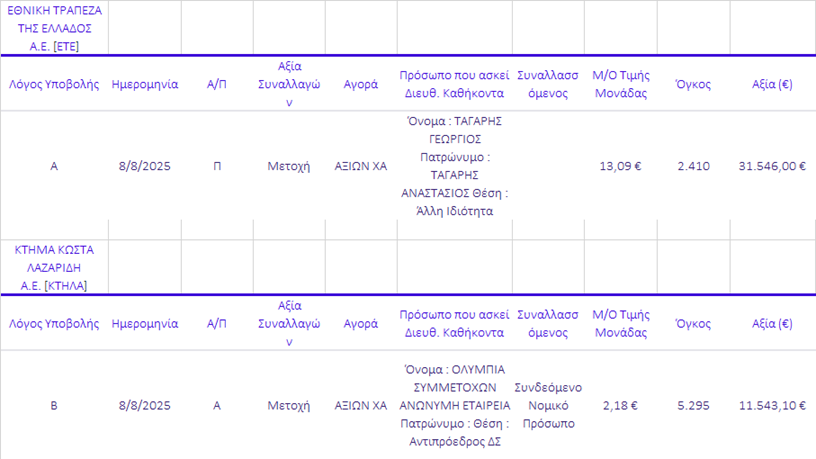Viewport: 816px width, 459px height.
Task: Click the Συναλλασσόμενος header in the ΕΤΕ table
Action: 548,84
